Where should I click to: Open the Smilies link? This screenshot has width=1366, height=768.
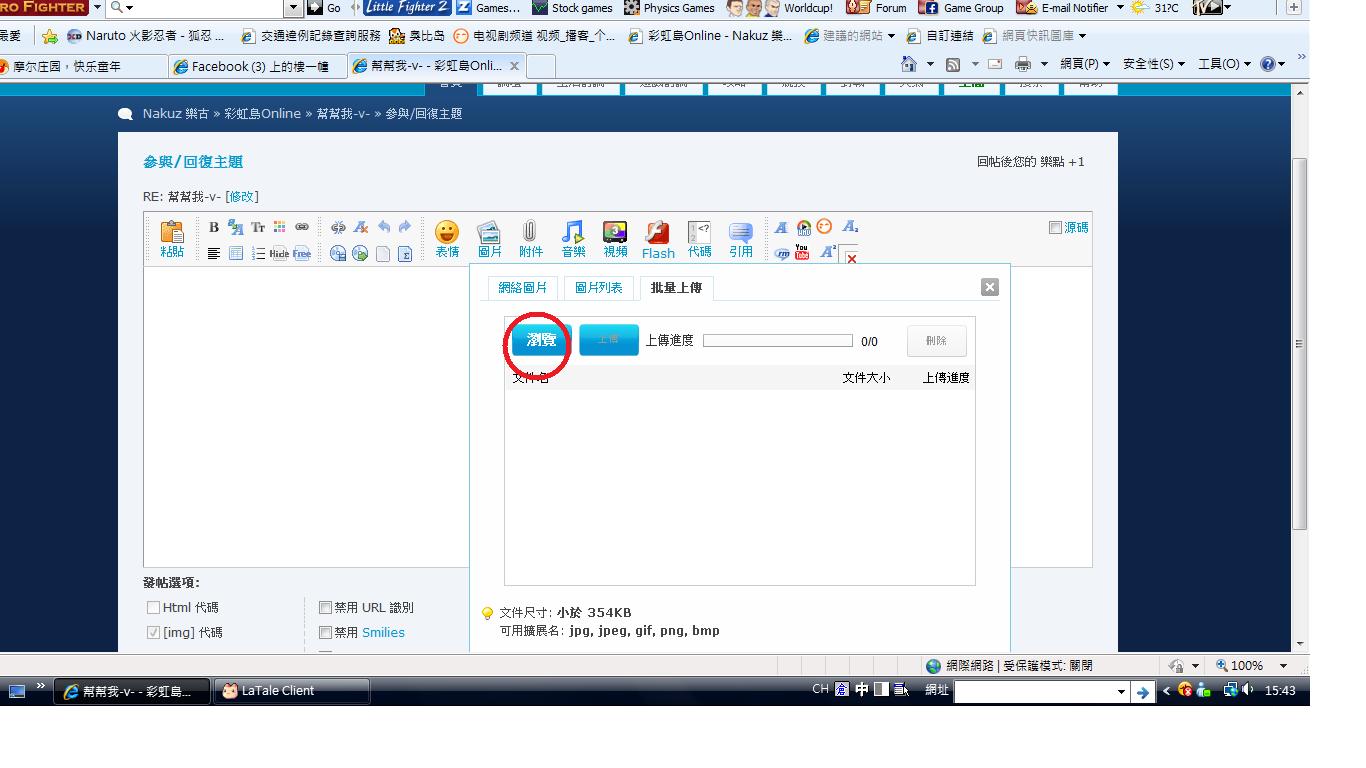[383, 632]
